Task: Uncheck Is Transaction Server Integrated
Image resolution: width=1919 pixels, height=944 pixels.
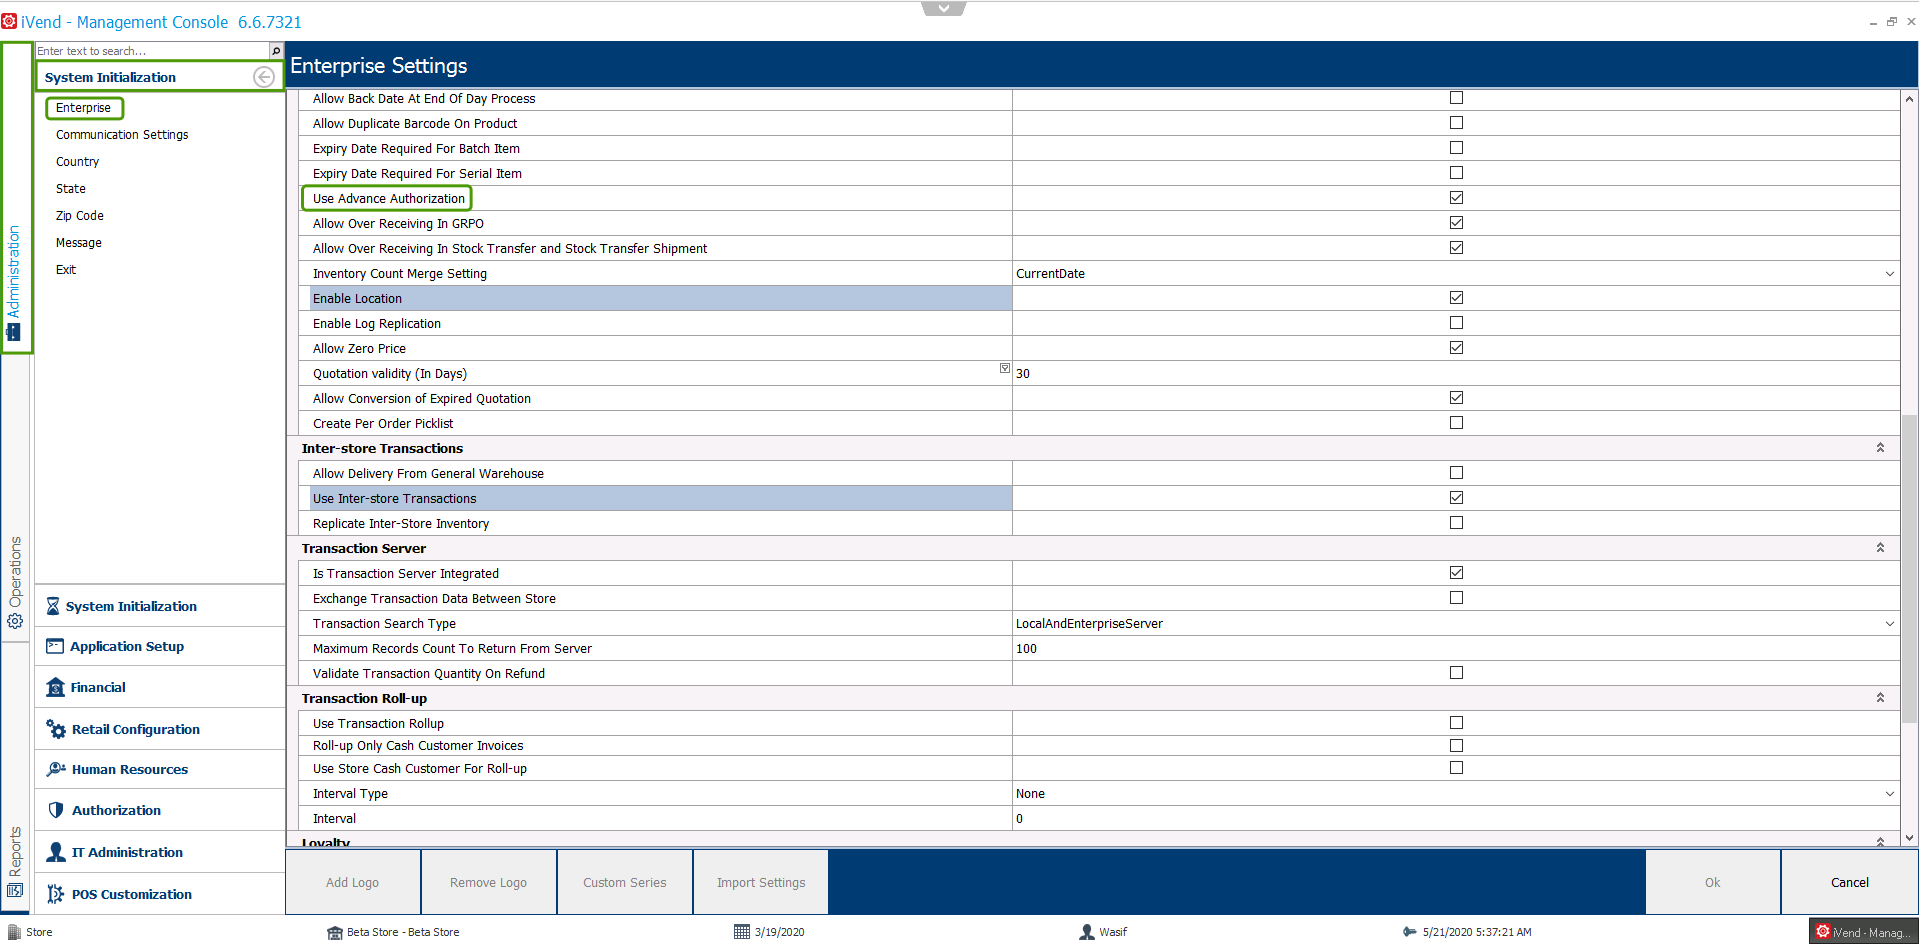Action: point(1456,573)
